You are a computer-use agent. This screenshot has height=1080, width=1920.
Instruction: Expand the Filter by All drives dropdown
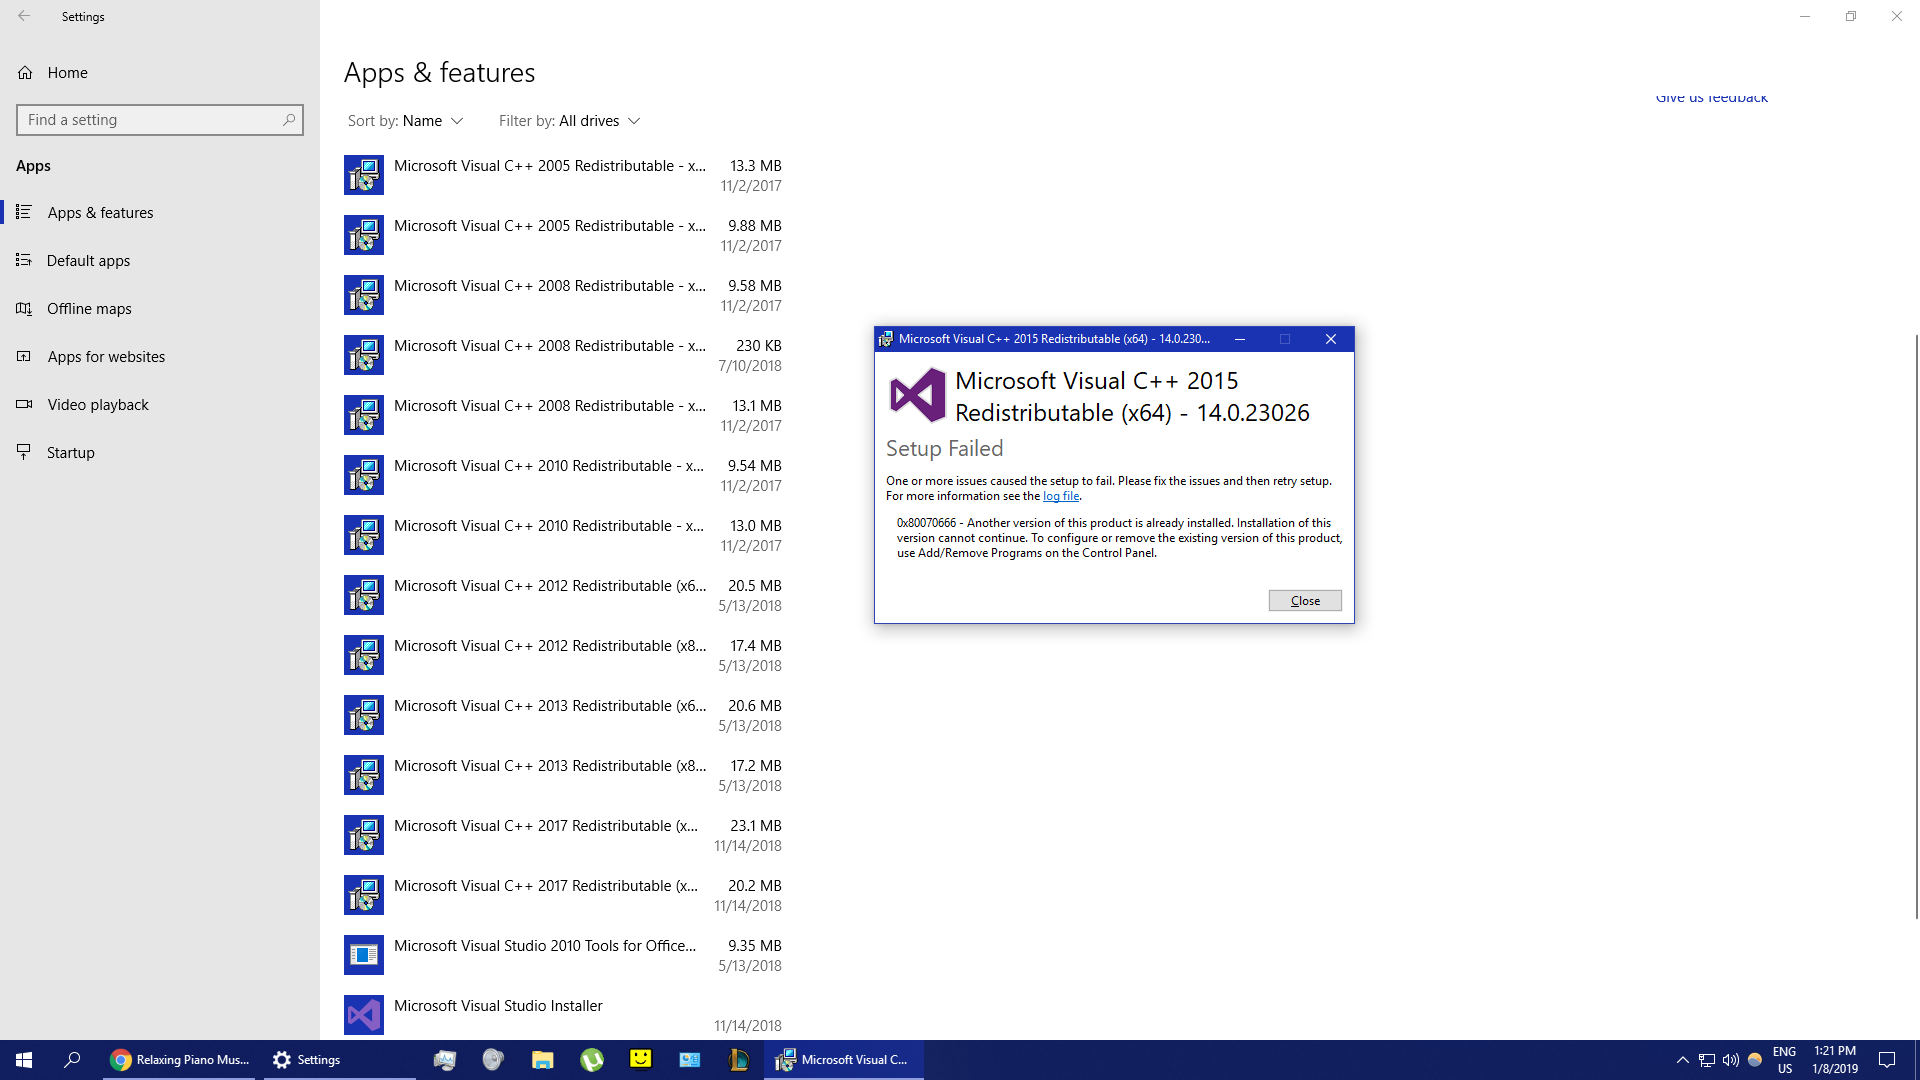tap(569, 121)
